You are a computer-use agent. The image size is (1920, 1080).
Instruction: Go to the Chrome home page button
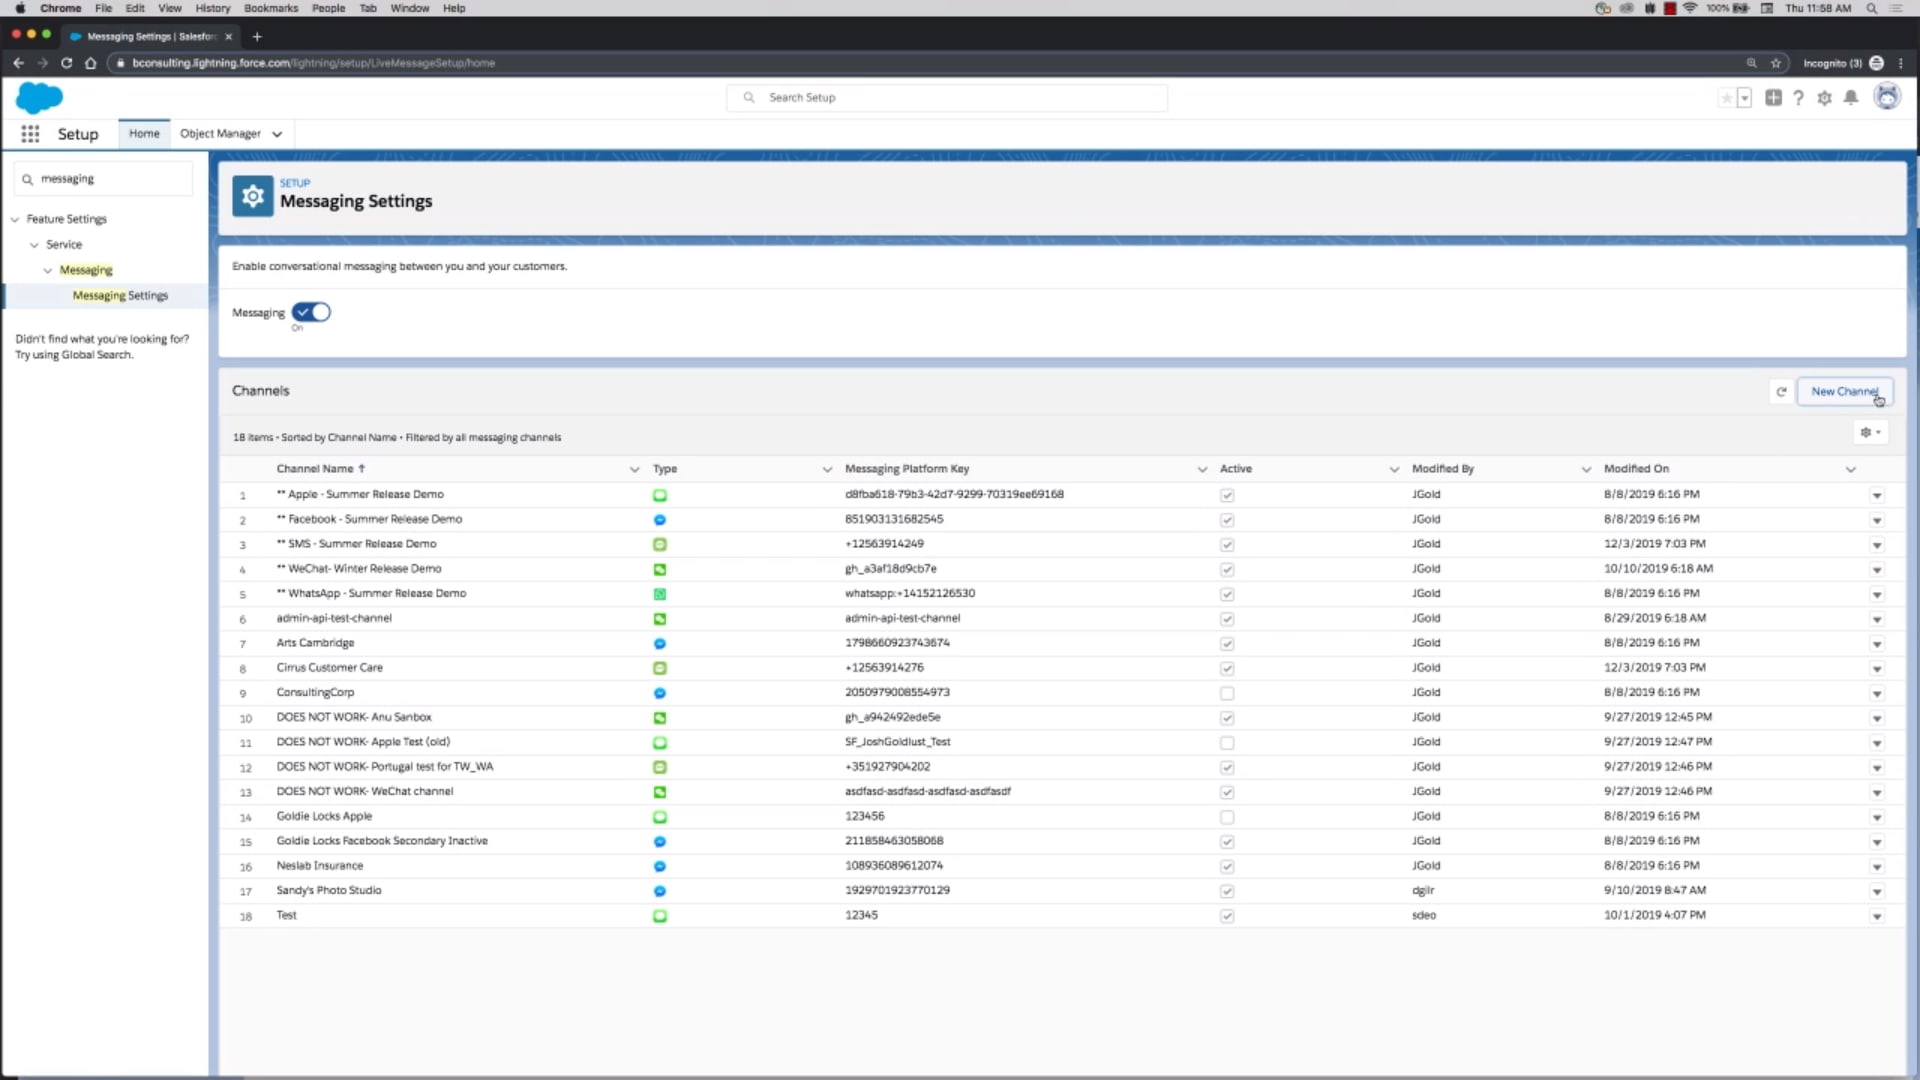point(90,63)
